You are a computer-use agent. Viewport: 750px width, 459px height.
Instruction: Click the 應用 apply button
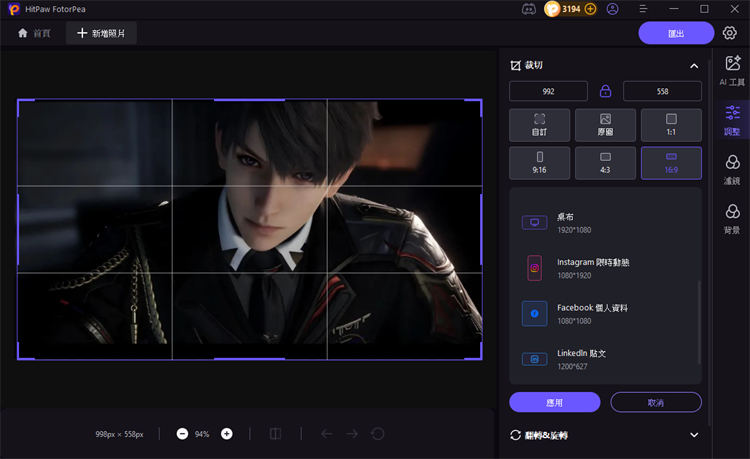[554, 403]
